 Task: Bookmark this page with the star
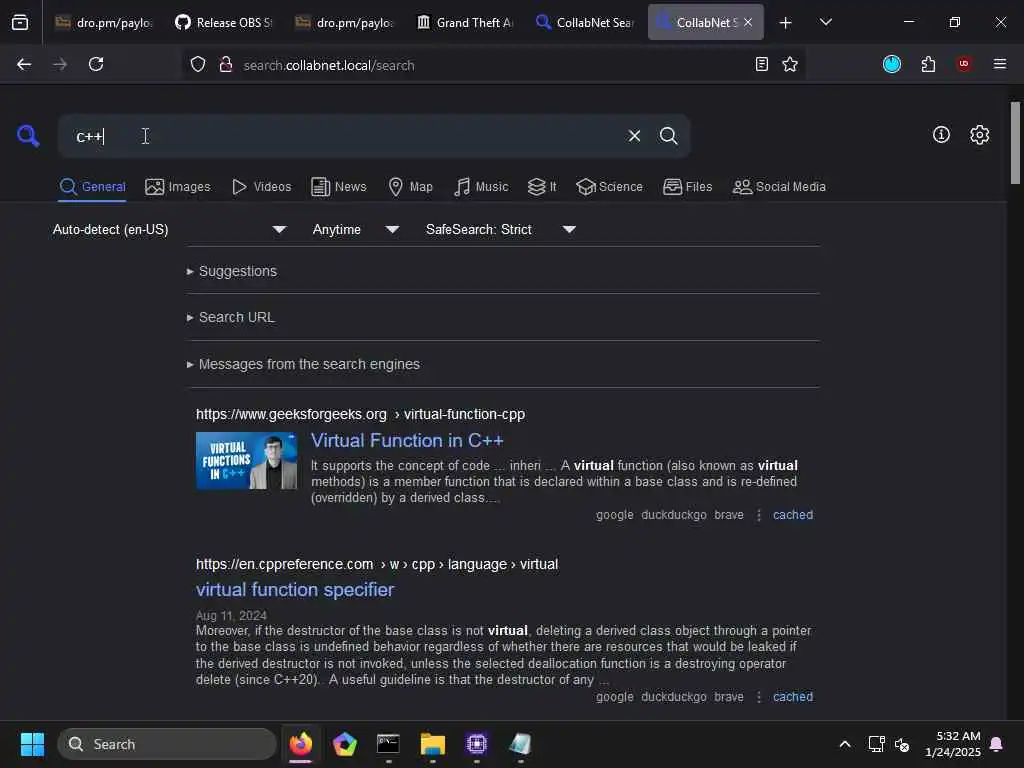click(790, 64)
